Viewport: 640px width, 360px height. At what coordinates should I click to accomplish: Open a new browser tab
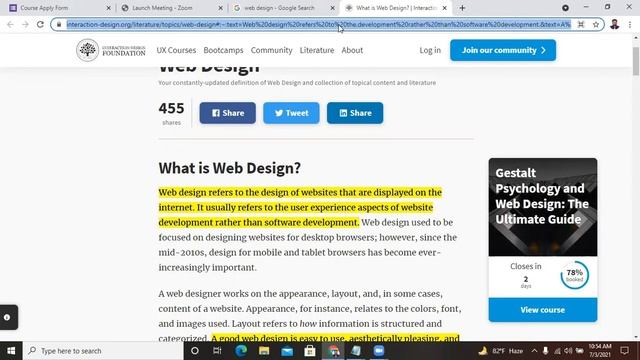click(462, 8)
